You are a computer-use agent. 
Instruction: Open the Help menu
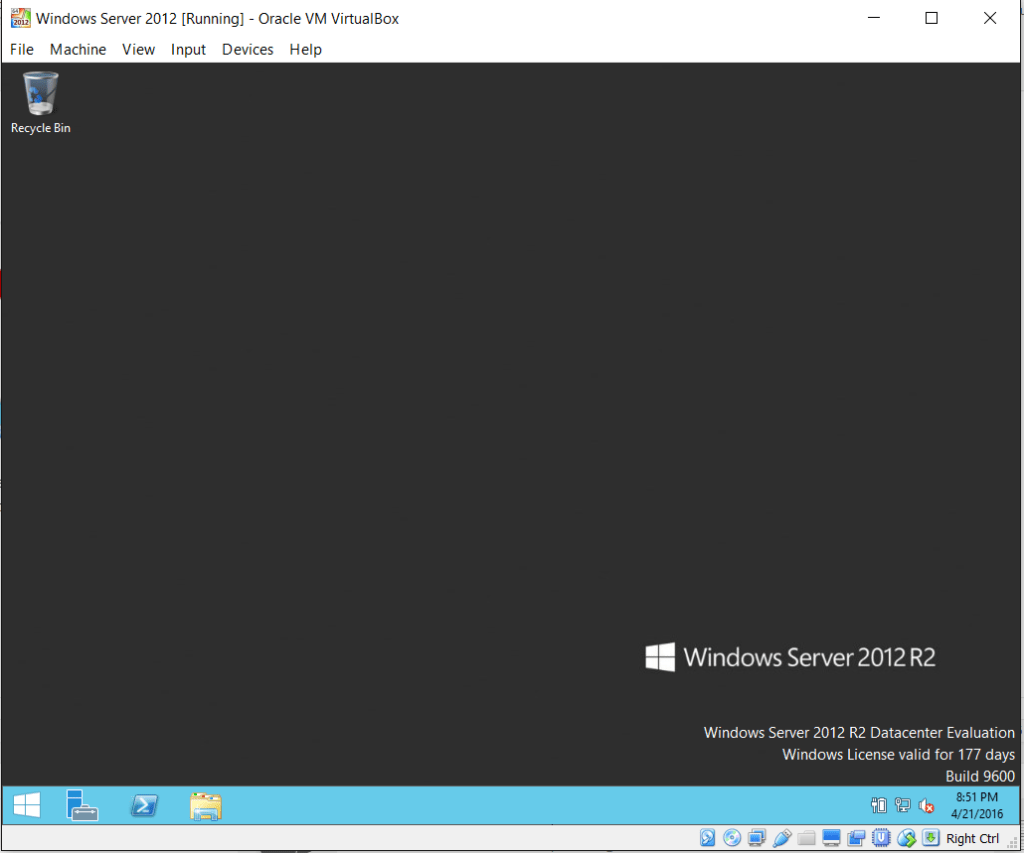coord(305,49)
